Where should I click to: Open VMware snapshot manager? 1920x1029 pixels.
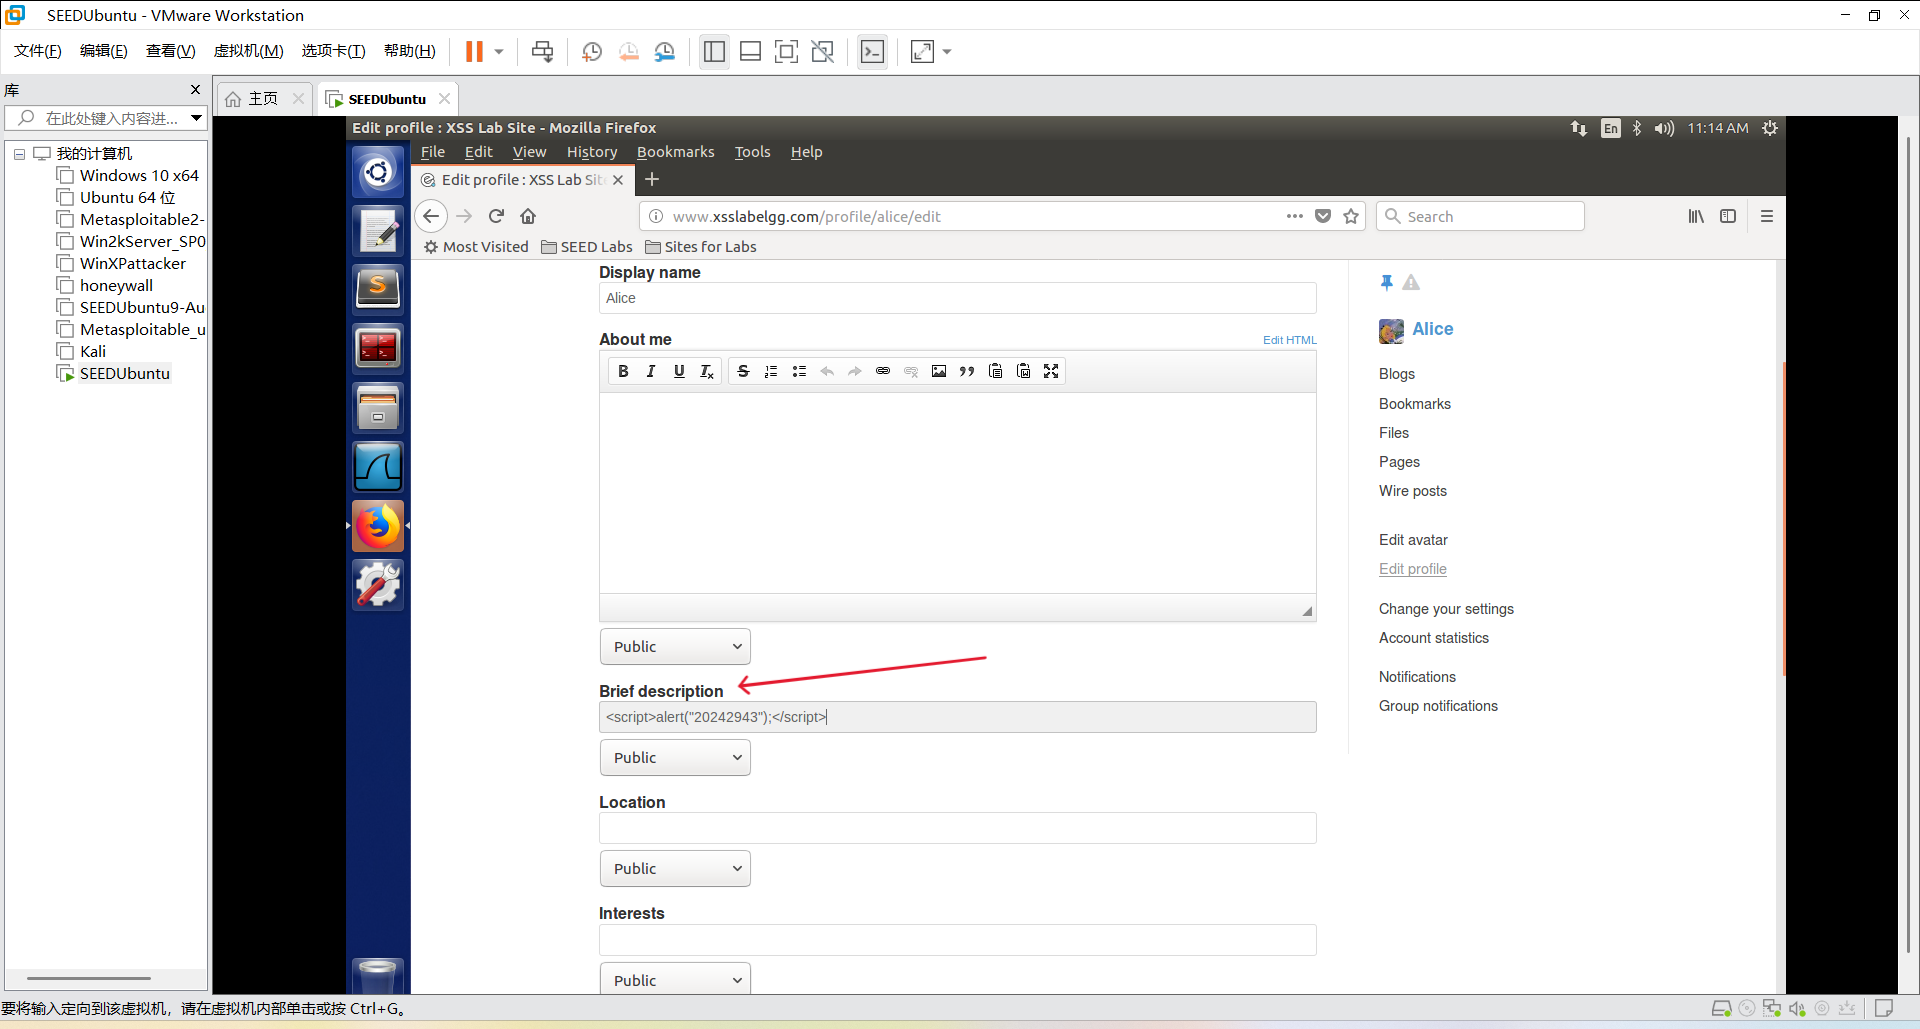[x=665, y=52]
